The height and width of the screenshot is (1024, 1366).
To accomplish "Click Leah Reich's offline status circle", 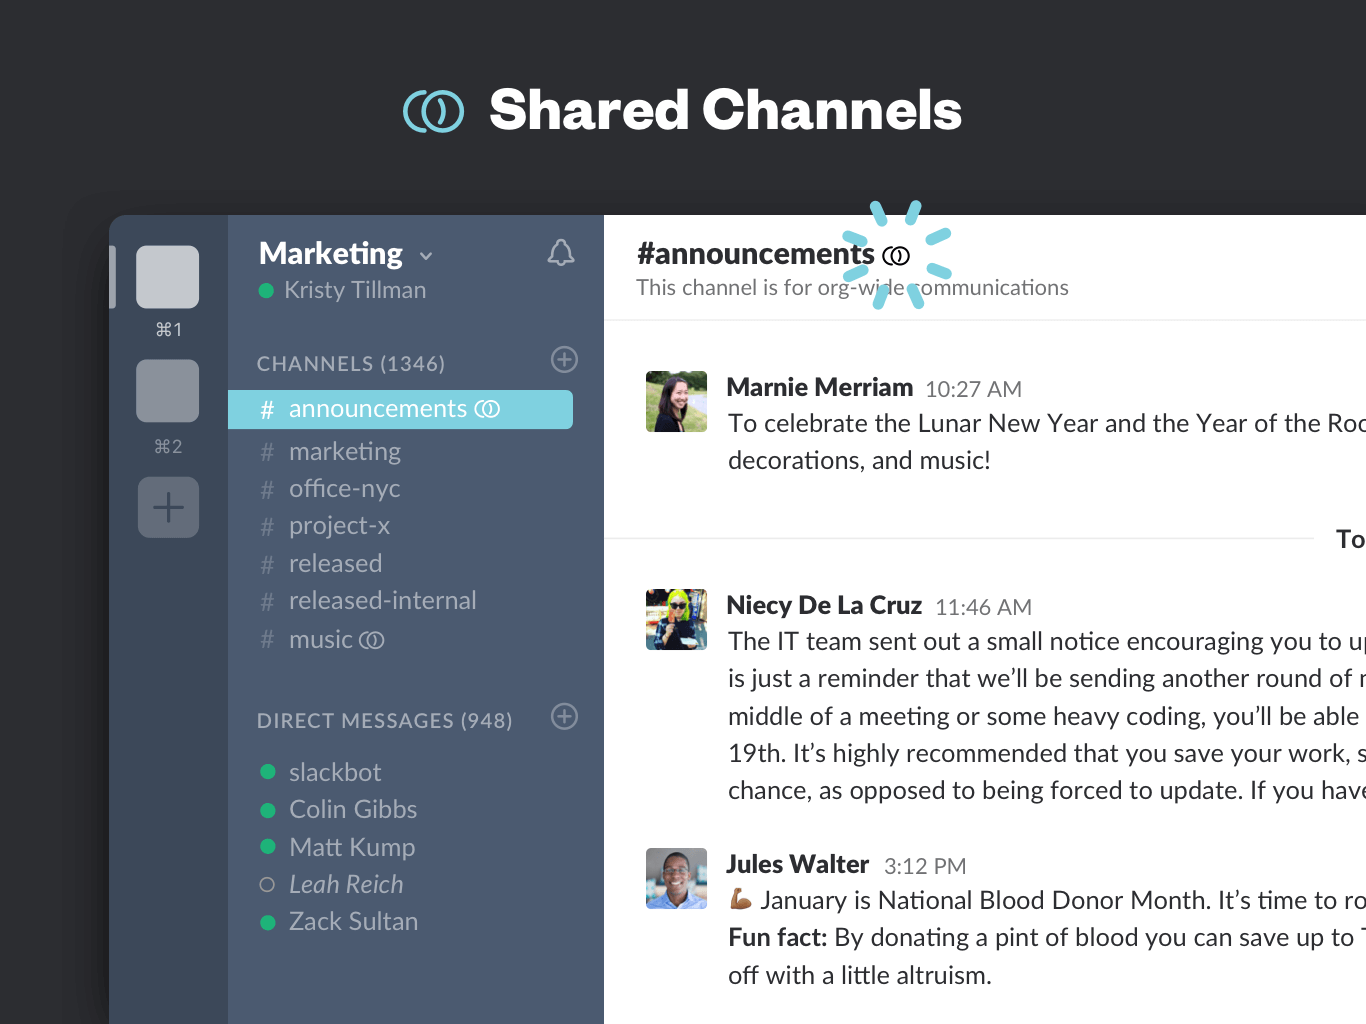I will pos(266,884).
